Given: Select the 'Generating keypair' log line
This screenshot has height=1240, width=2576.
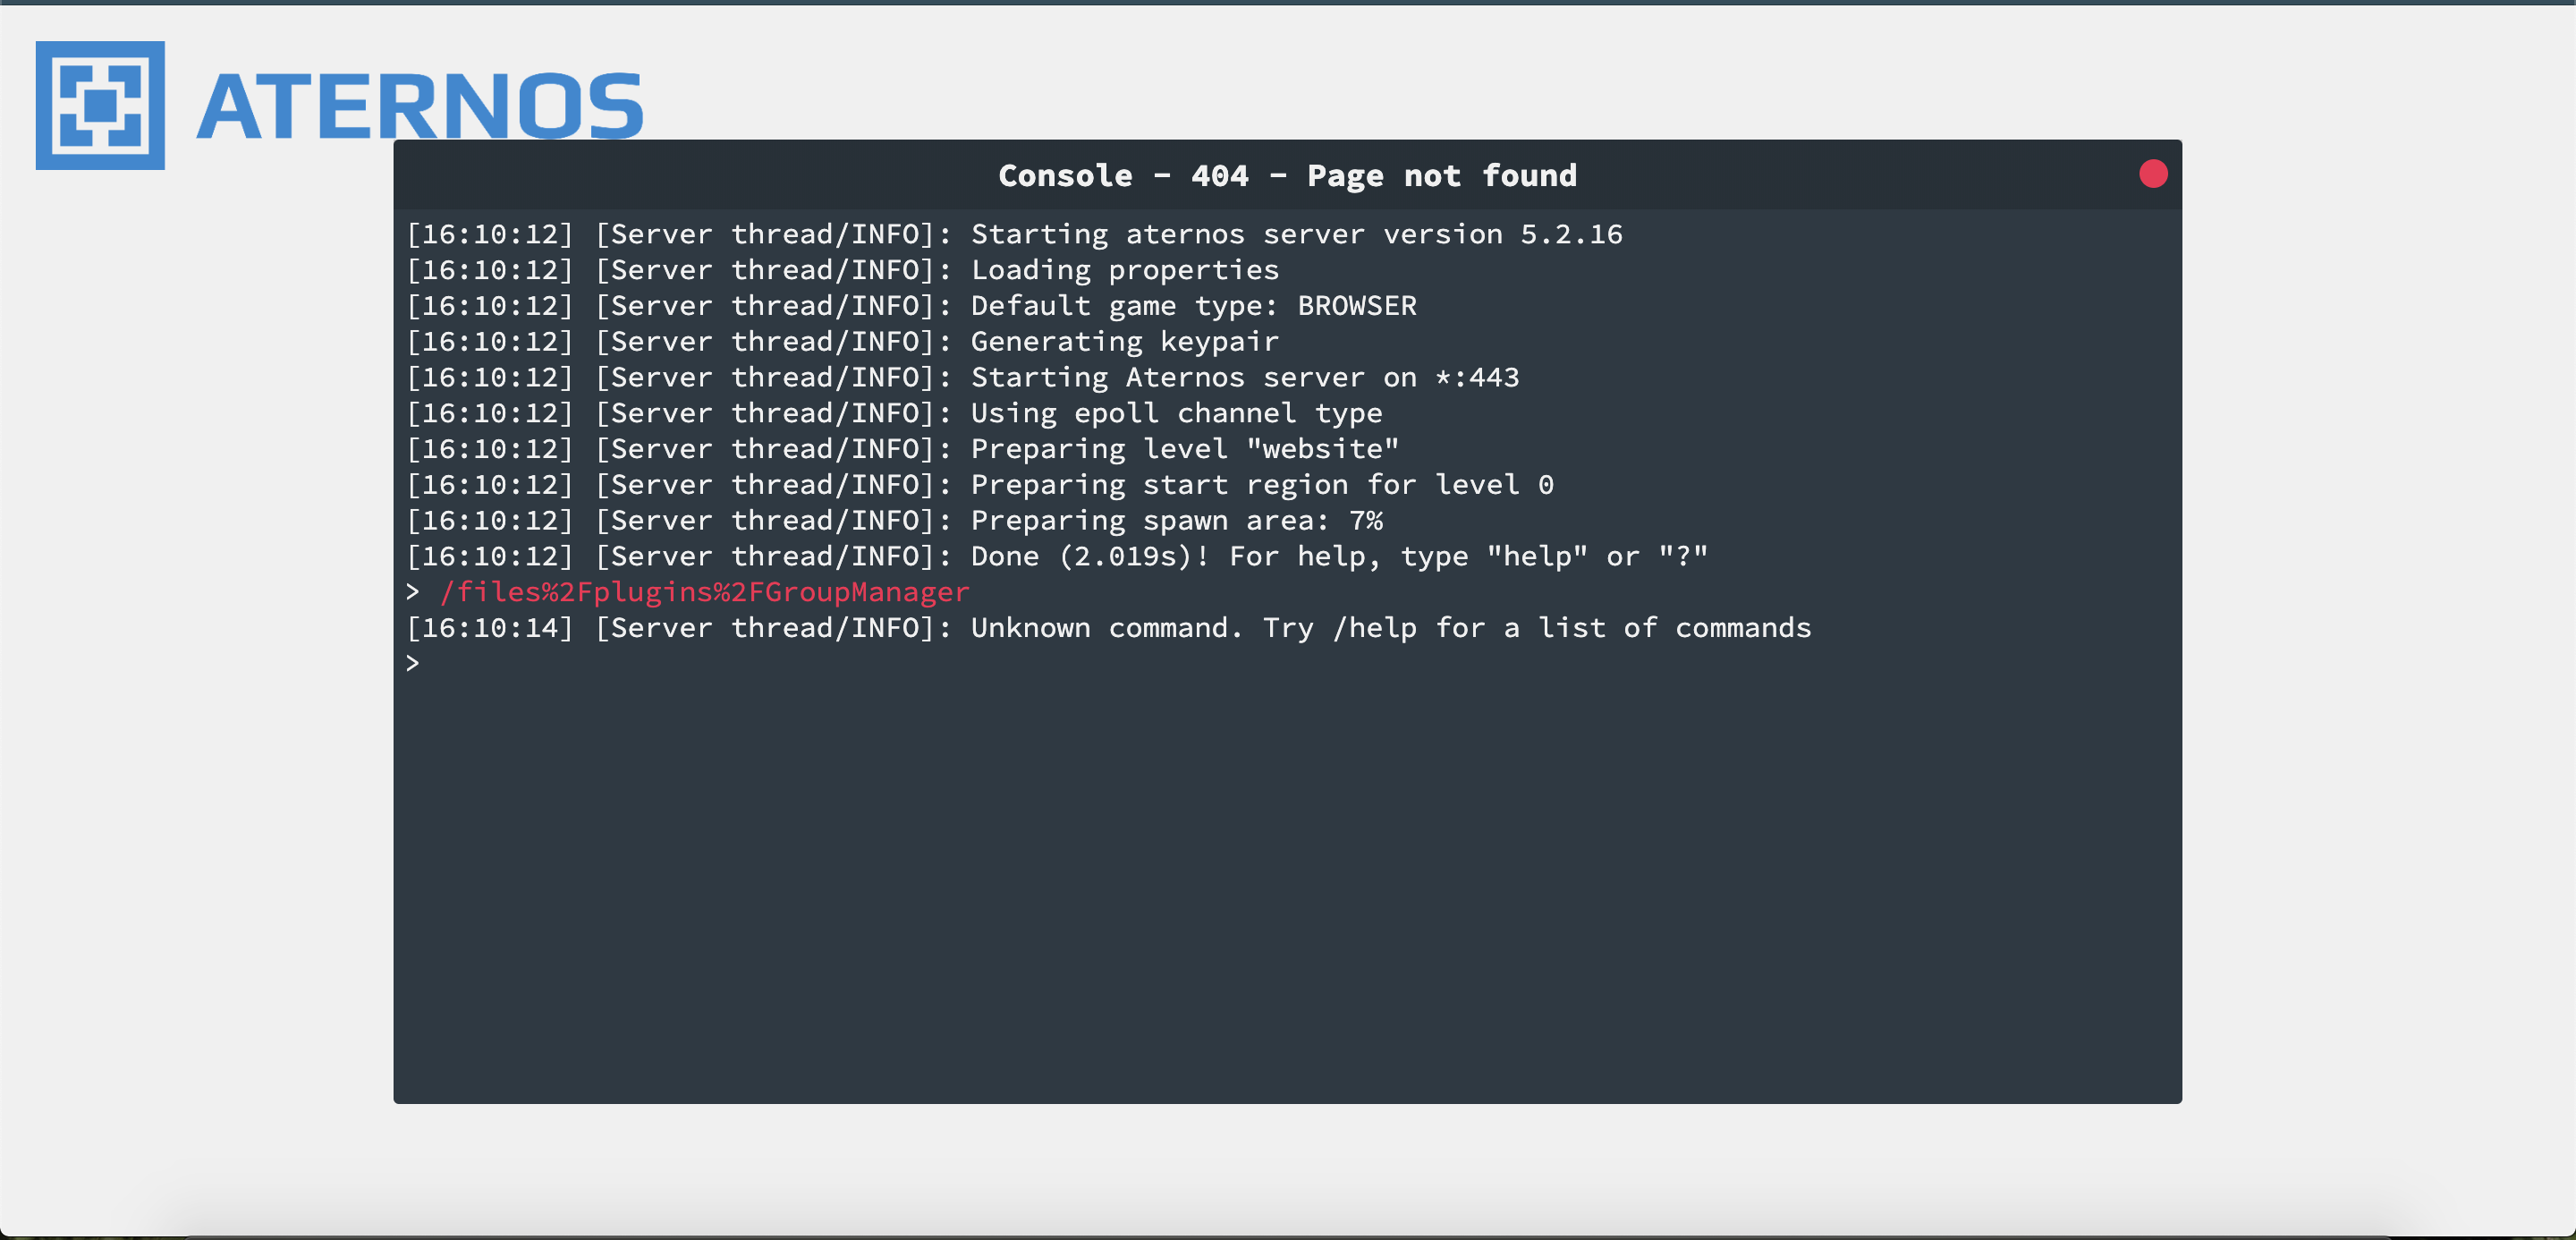Looking at the screenshot, I should (x=842, y=342).
